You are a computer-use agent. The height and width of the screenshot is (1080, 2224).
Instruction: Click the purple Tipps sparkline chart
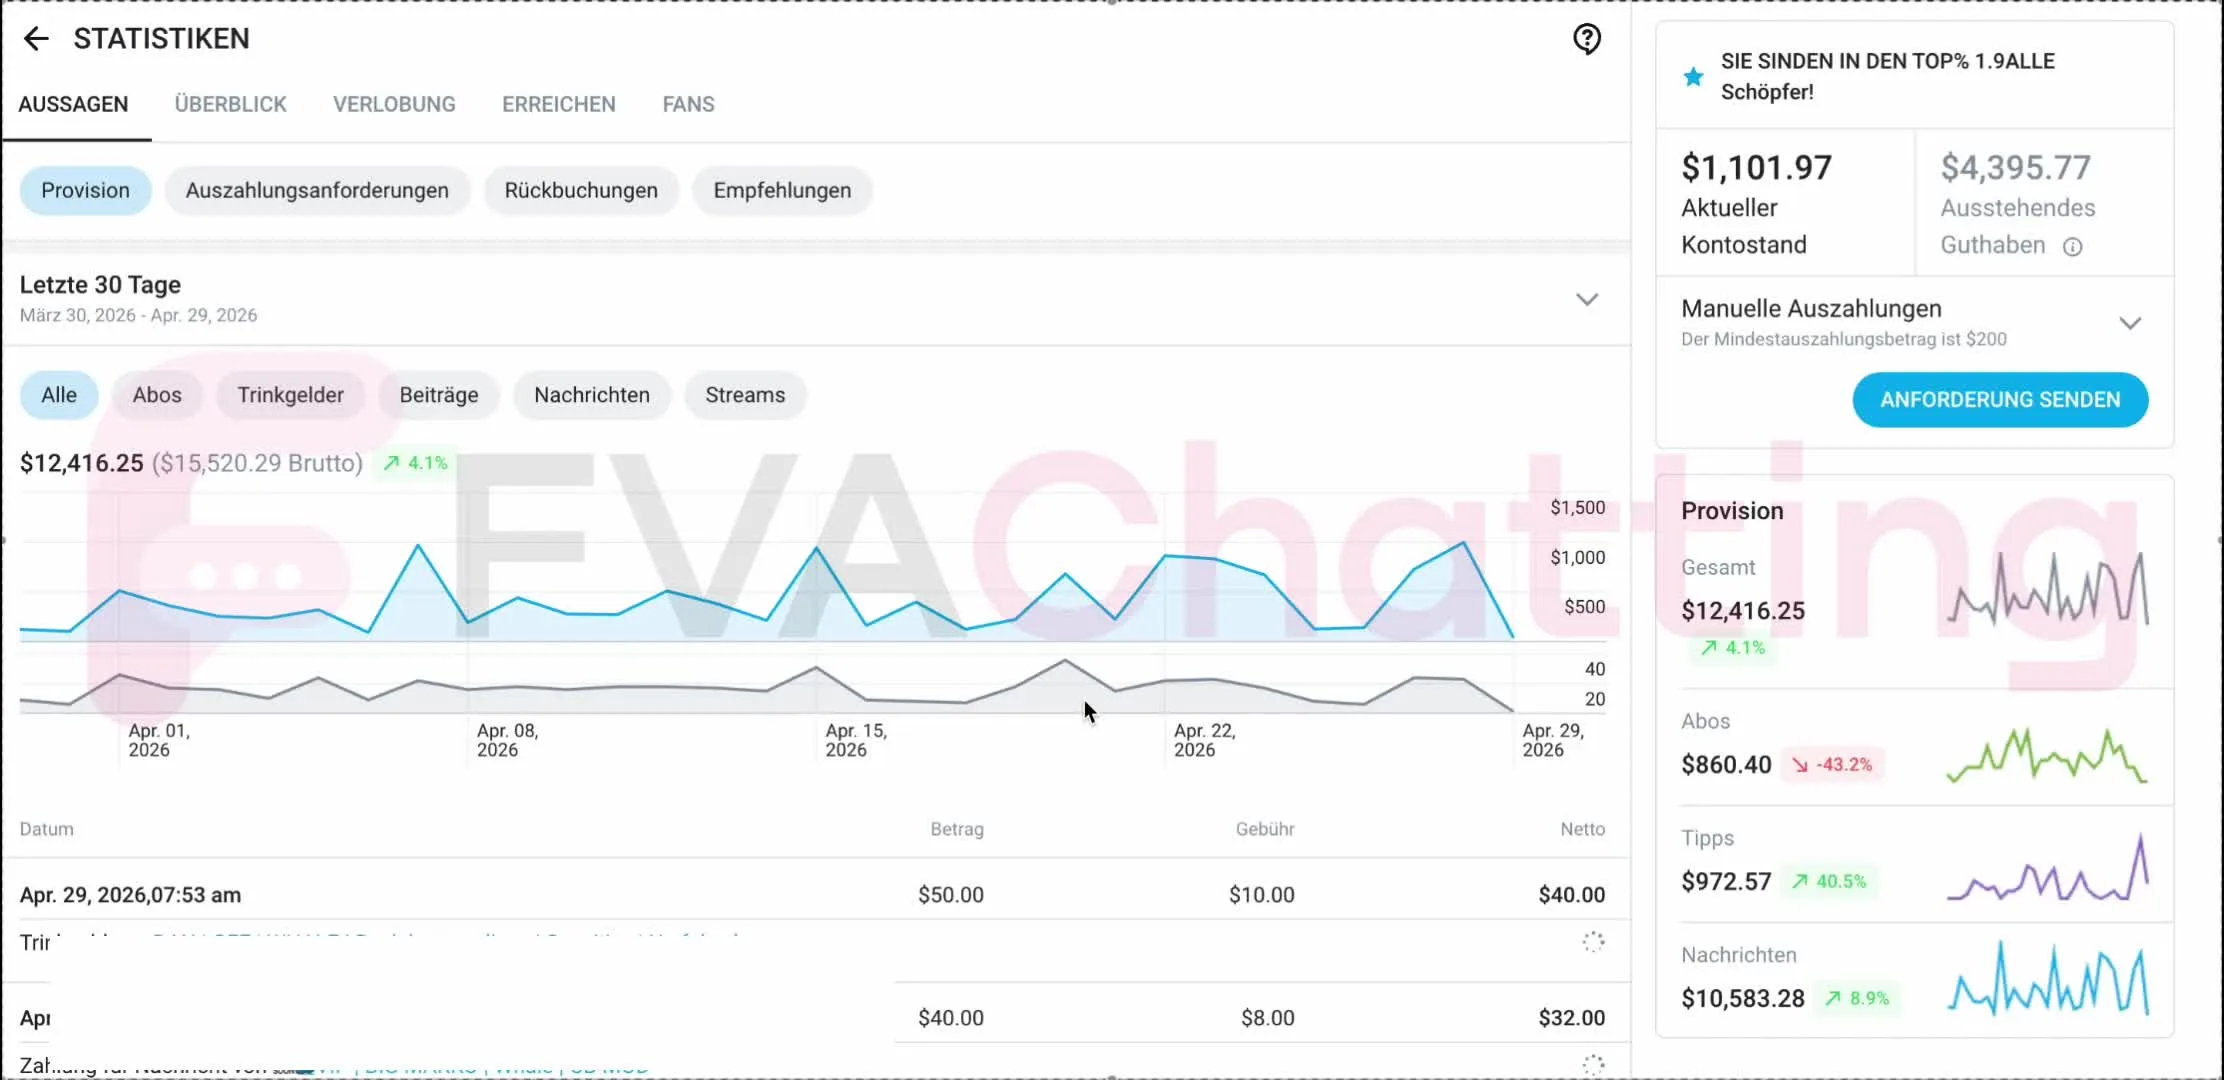2048,868
